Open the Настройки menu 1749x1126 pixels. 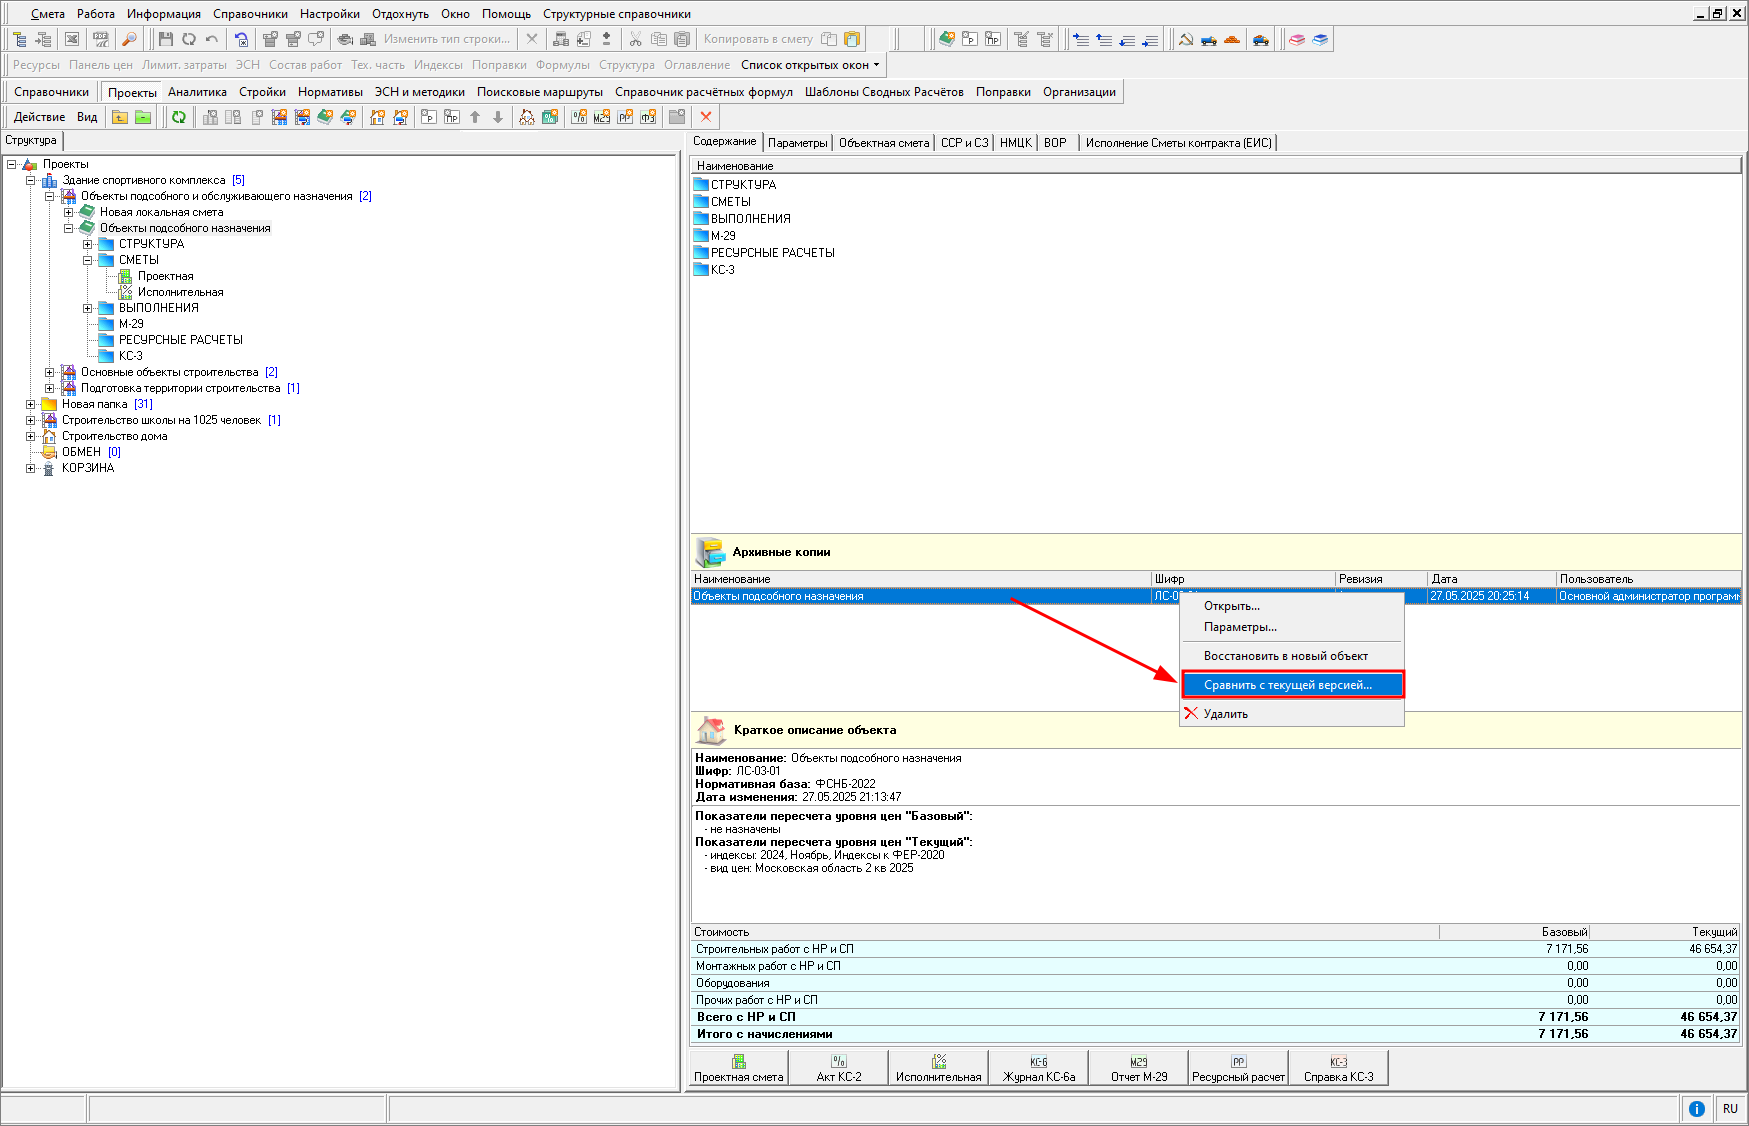[x=329, y=14]
